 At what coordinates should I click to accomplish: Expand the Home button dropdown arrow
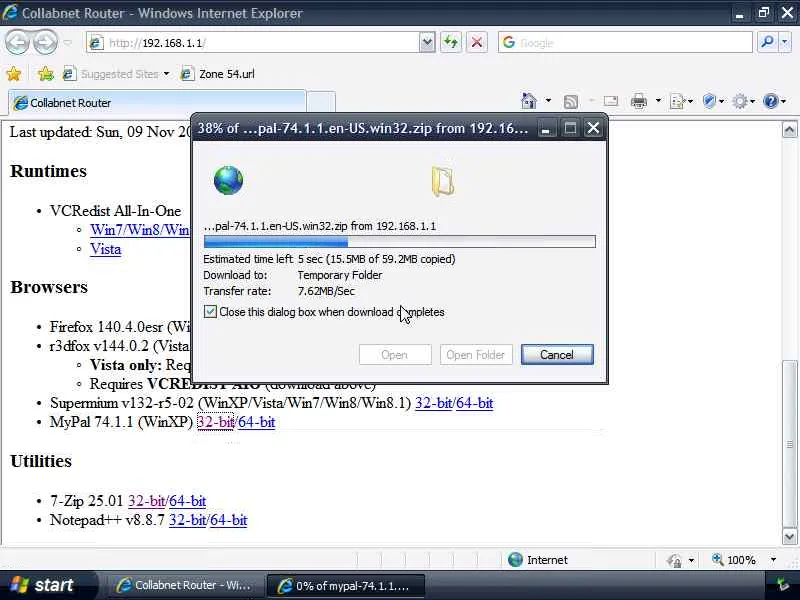pyautogui.click(x=548, y=101)
